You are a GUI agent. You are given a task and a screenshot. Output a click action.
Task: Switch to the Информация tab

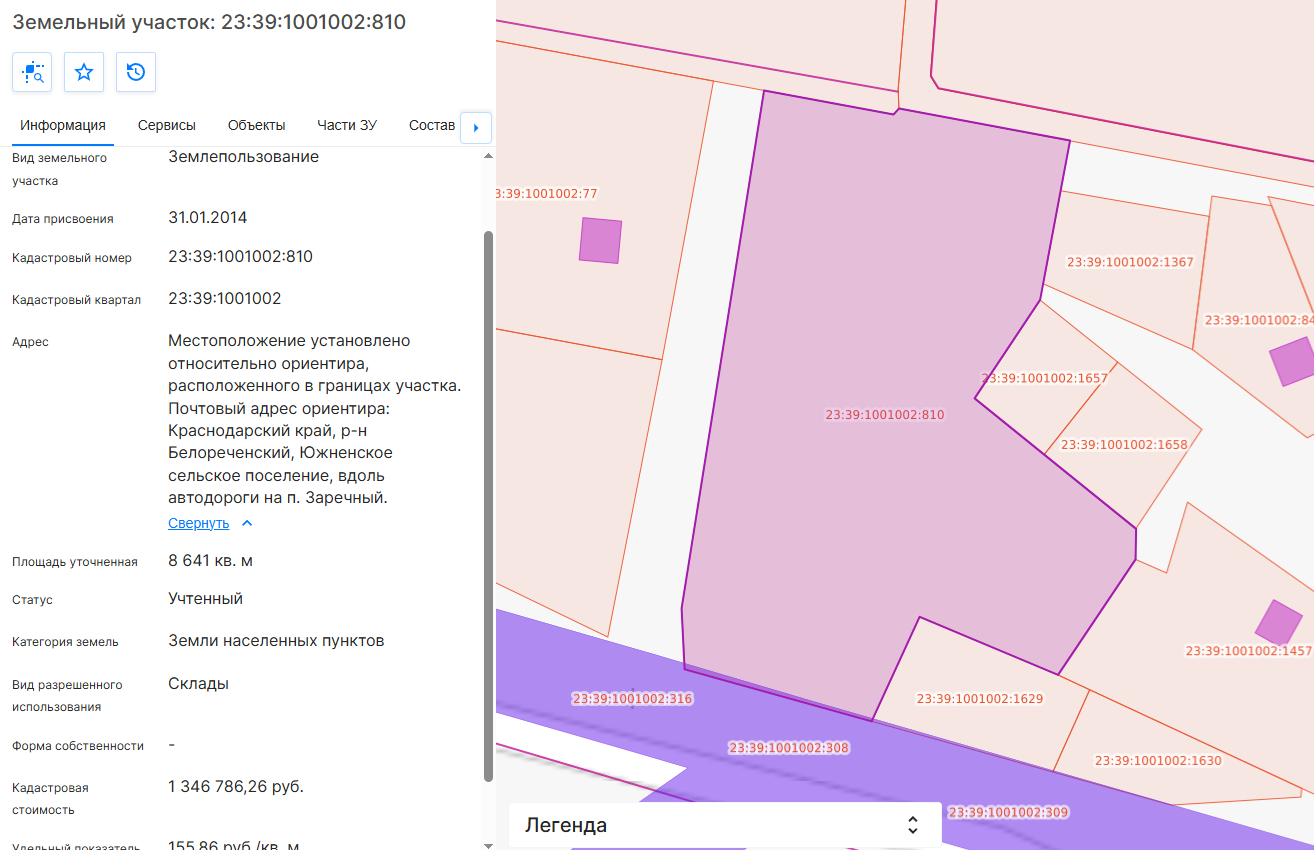(63, 125)
